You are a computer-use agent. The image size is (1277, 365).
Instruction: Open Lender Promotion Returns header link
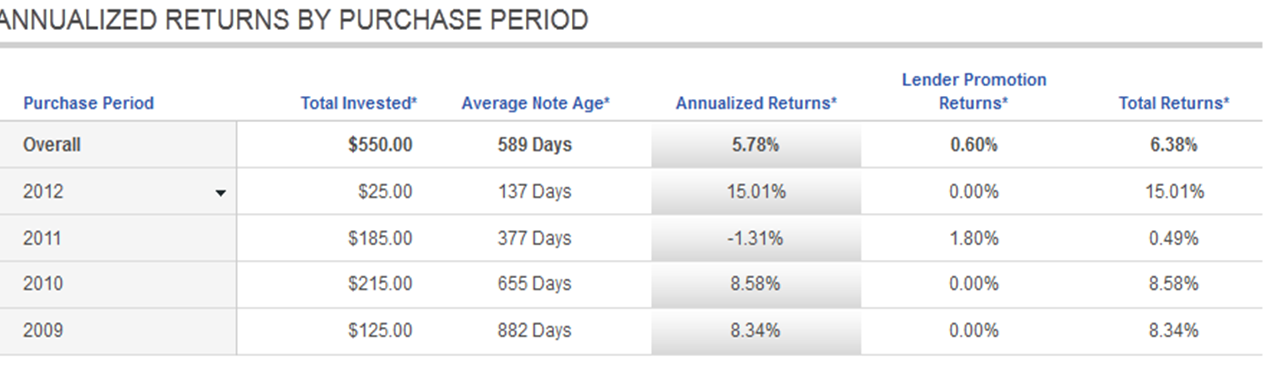point(974,91)
